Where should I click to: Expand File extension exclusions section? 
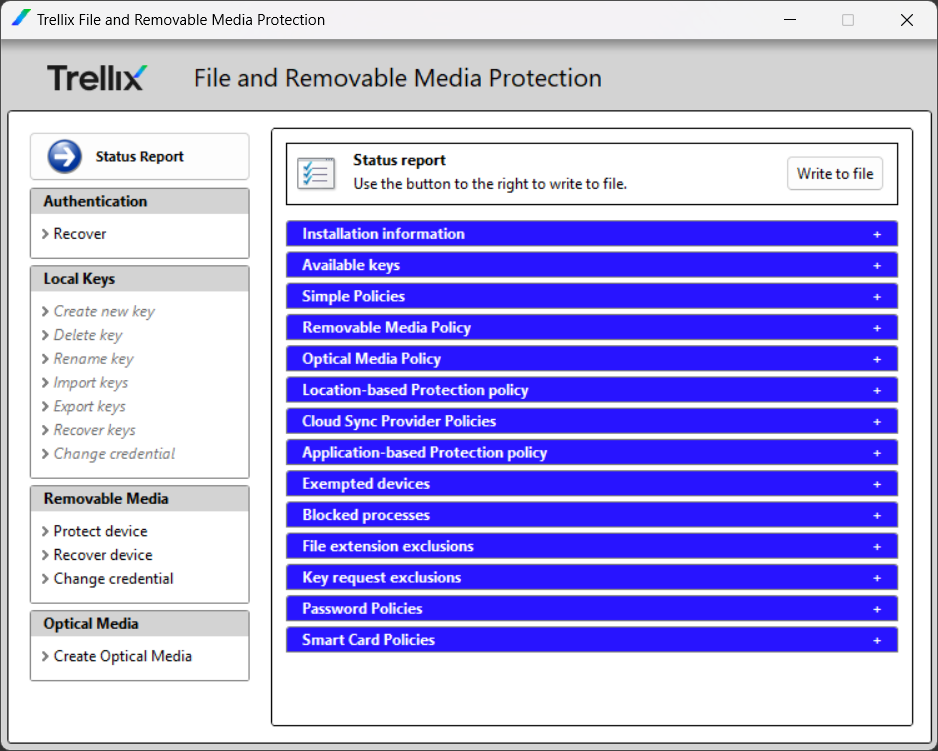[592, 546]
